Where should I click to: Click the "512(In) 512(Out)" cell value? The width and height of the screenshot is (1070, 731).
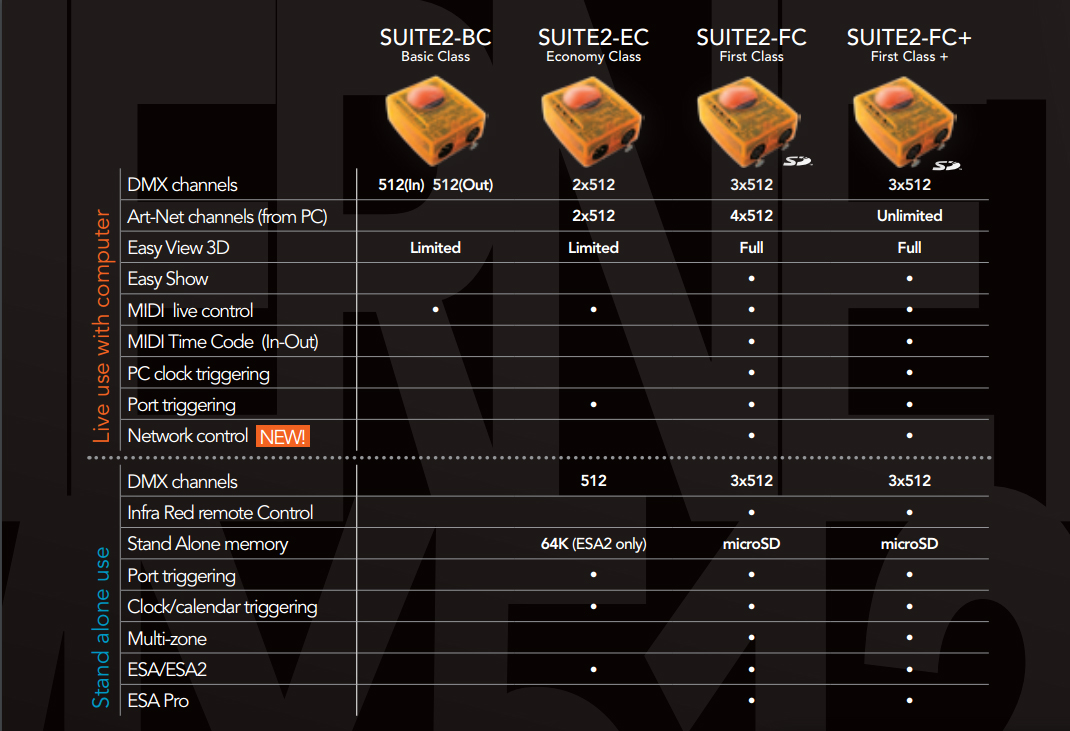435,185
